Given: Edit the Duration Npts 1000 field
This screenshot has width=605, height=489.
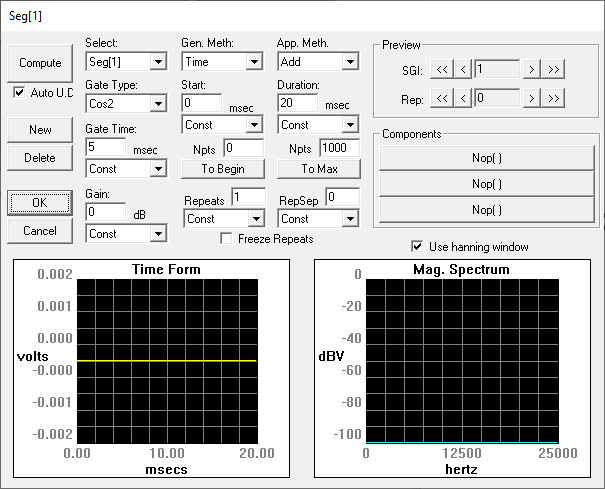Looking at the screenshot, I should pos(340,148).
